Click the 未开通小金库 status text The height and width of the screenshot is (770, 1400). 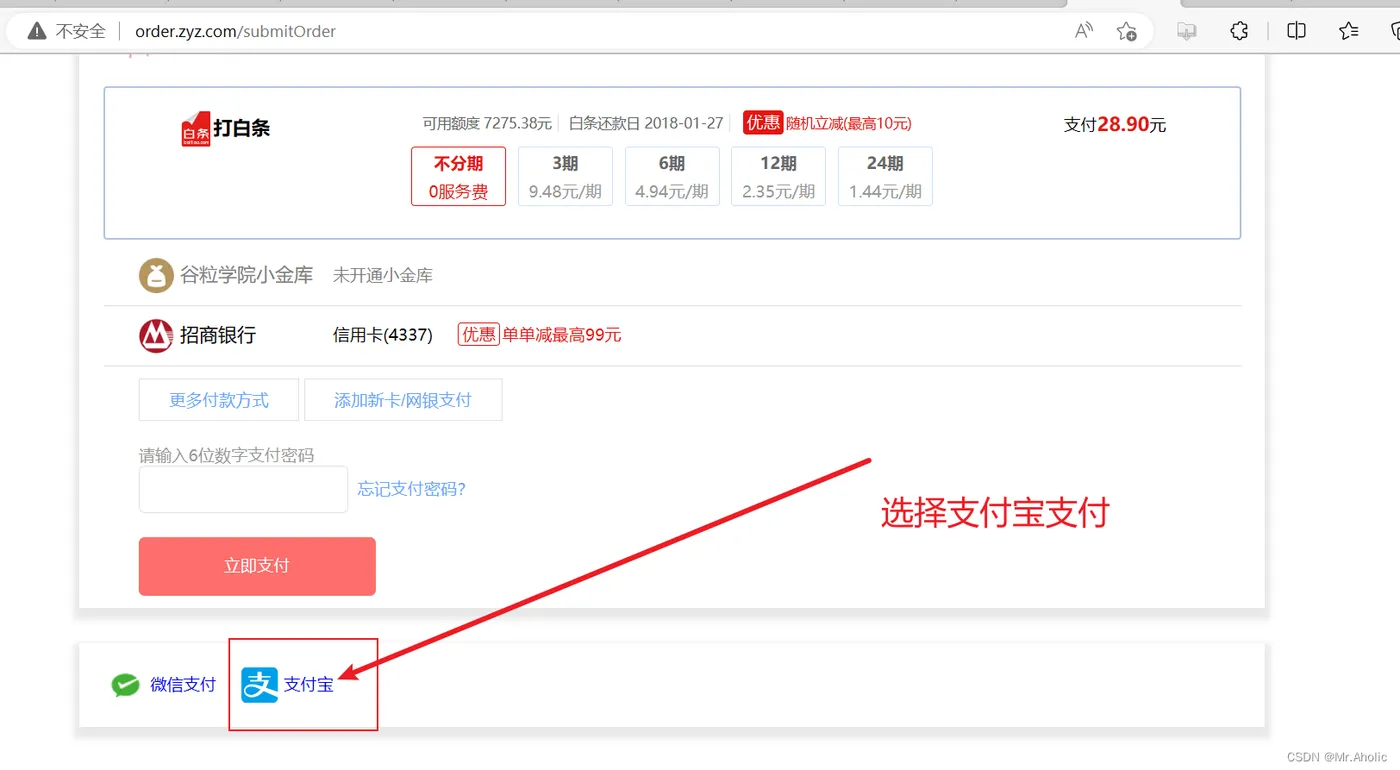pos(383,275)
